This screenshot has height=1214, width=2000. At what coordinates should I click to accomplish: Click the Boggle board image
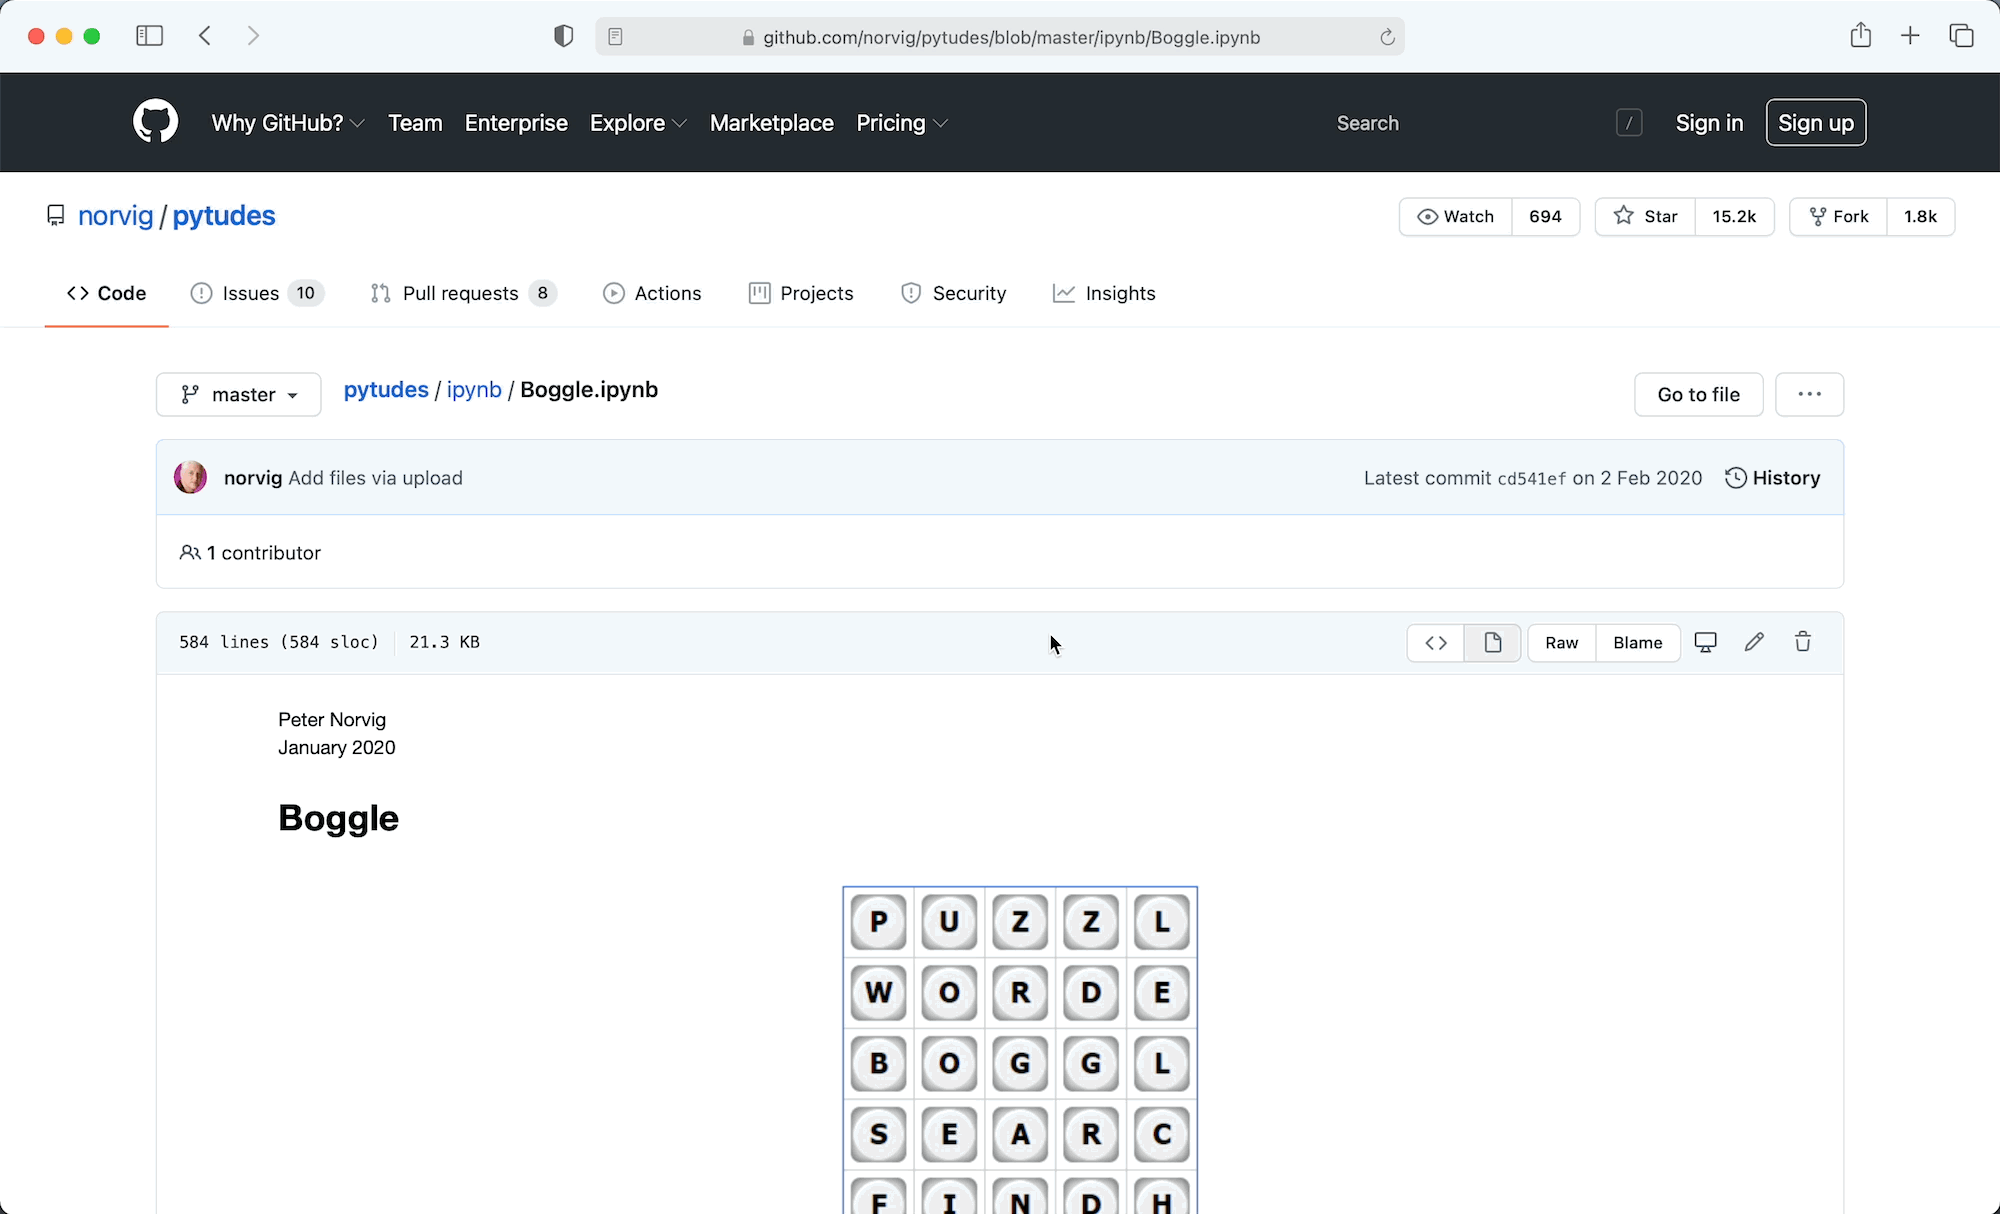click(1020, 1049)
